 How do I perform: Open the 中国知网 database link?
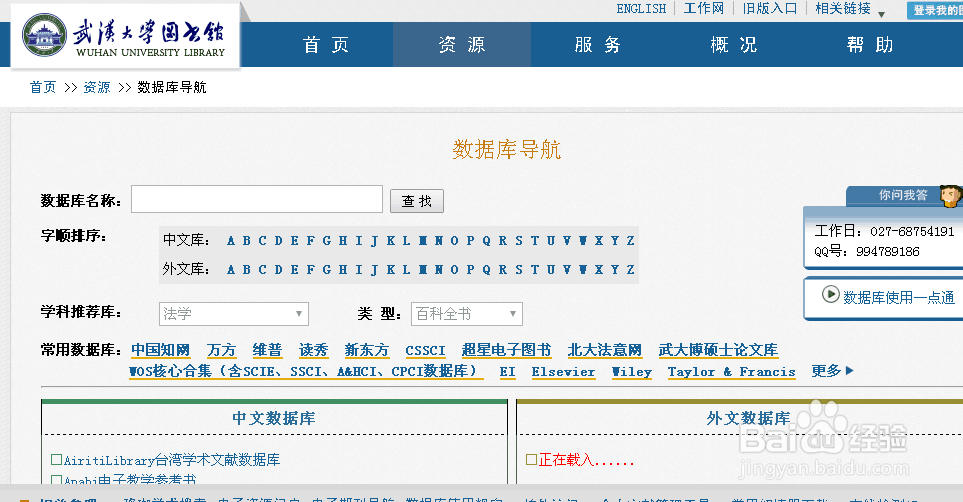[160, 350]
